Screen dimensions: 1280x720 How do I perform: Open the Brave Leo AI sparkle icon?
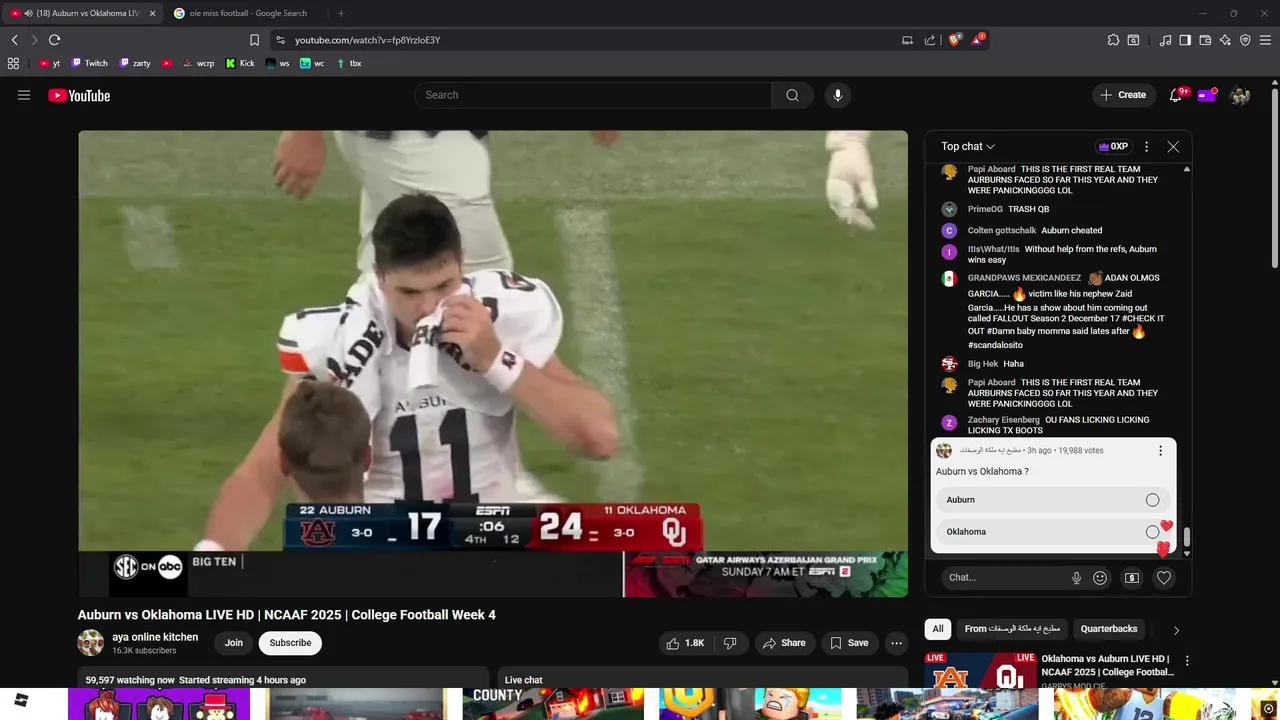click(1225, 40)
